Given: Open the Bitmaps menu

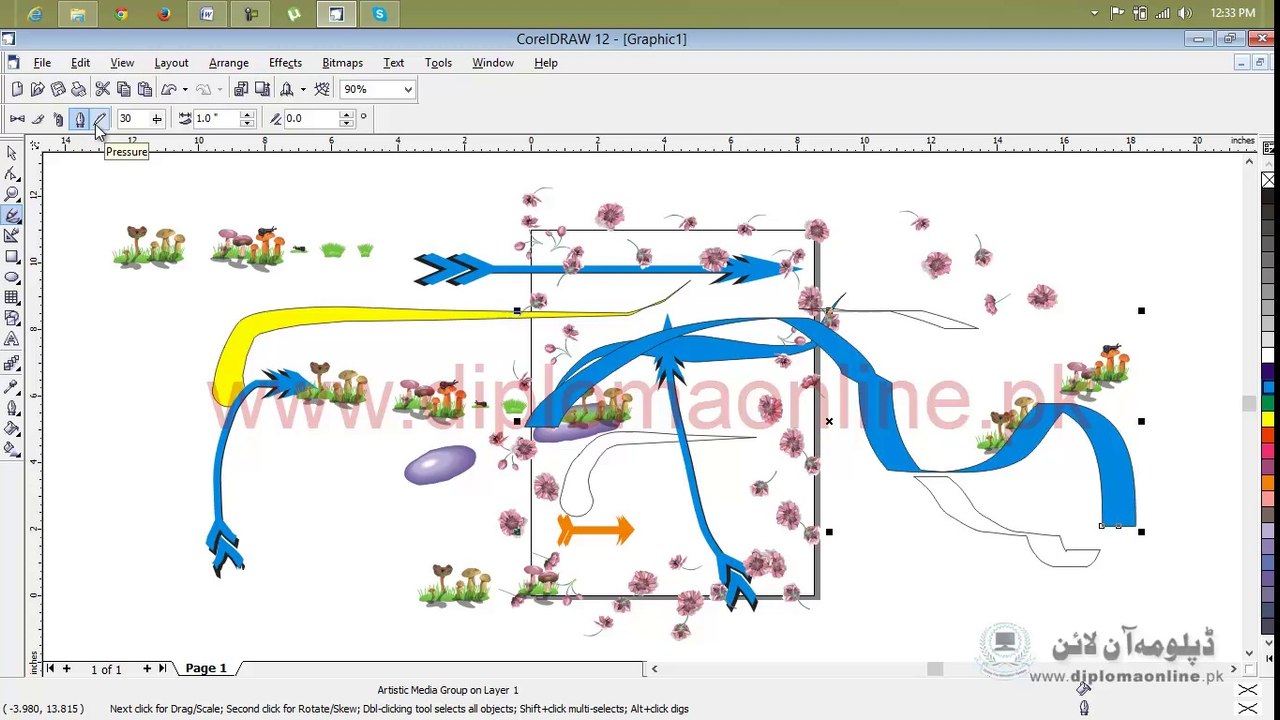Looking at the screenshot, I should [342, 63].
